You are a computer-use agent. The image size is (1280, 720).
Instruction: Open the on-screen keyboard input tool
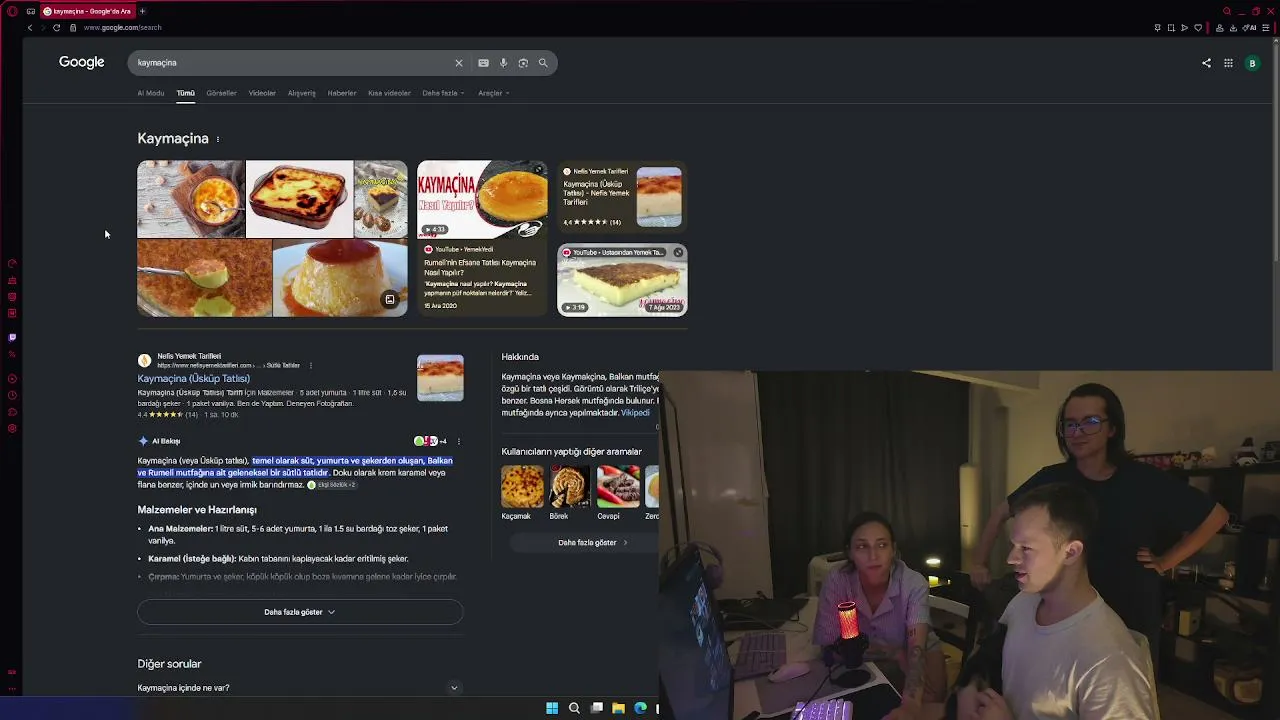click(483, 63)
